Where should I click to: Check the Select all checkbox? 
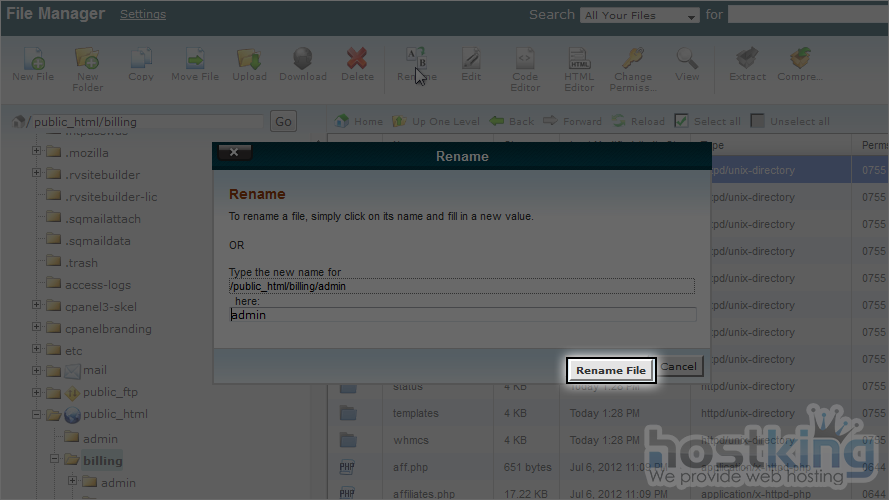coord(681,121)
